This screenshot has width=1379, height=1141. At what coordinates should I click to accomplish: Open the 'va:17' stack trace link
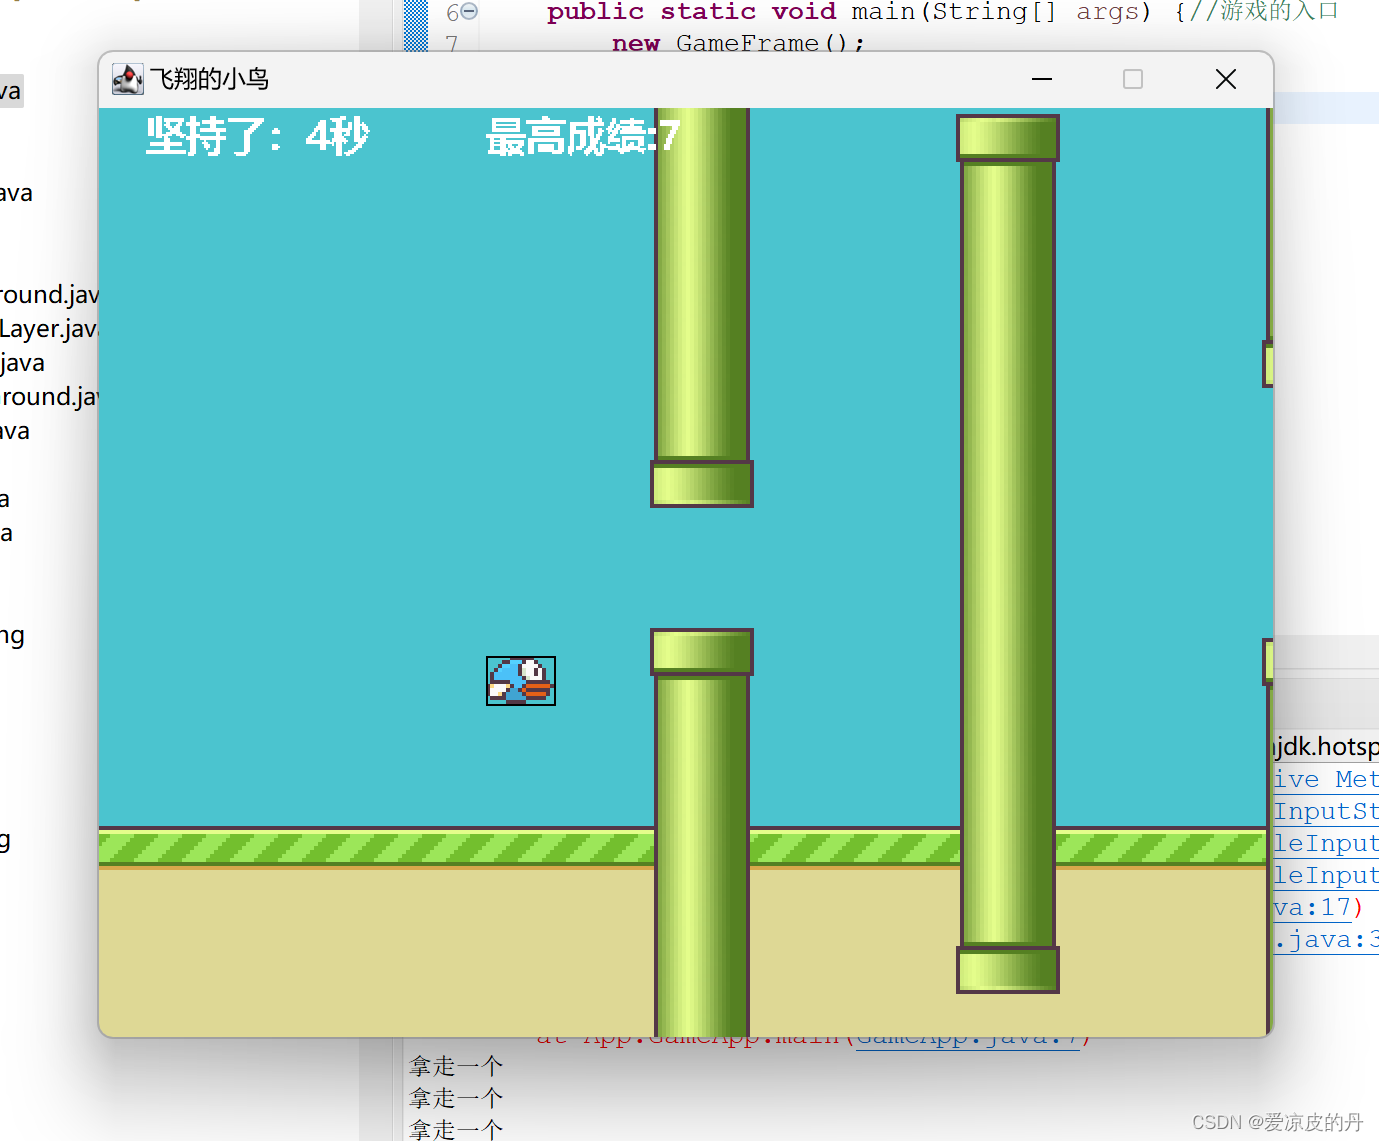point(1313,908)
